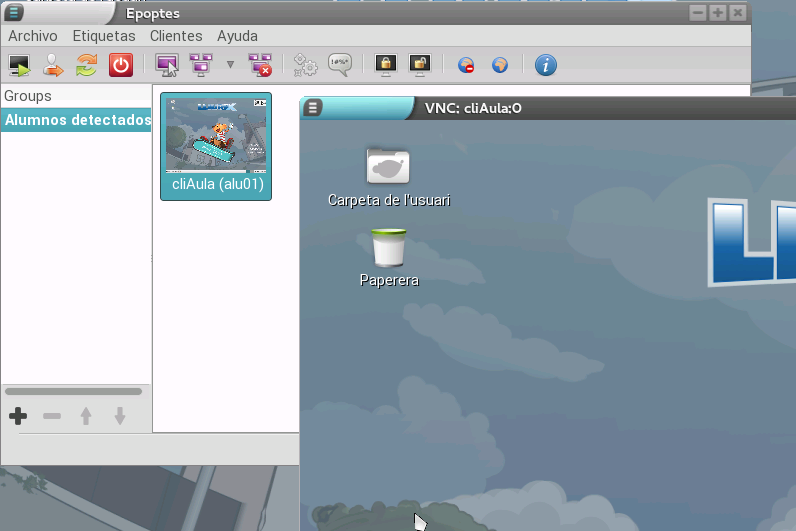
Task: Click the monitor user screen icon
Action: click(x=167, y=66)
